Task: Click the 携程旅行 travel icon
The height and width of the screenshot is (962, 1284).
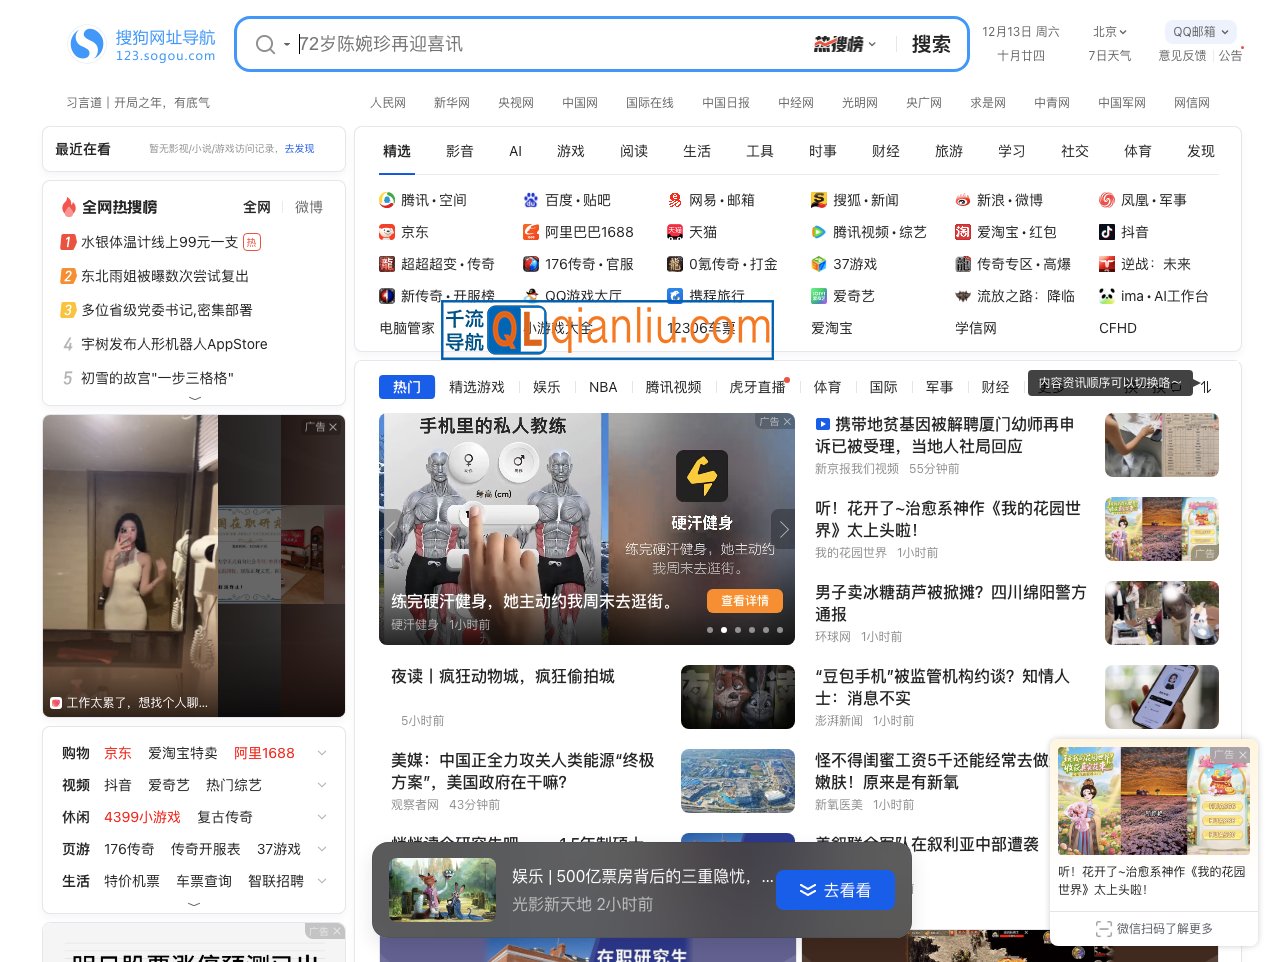Action: coord(675,296)
